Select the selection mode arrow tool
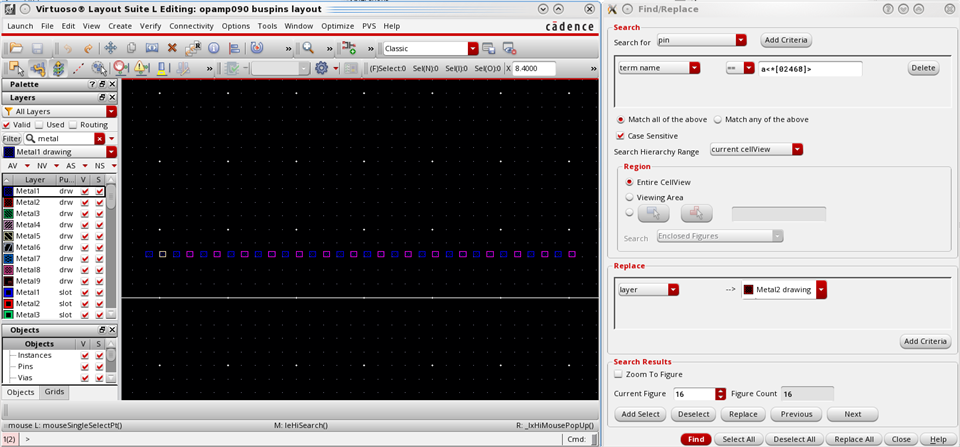This screenshot has height=447, width=960. coord(17,68)
